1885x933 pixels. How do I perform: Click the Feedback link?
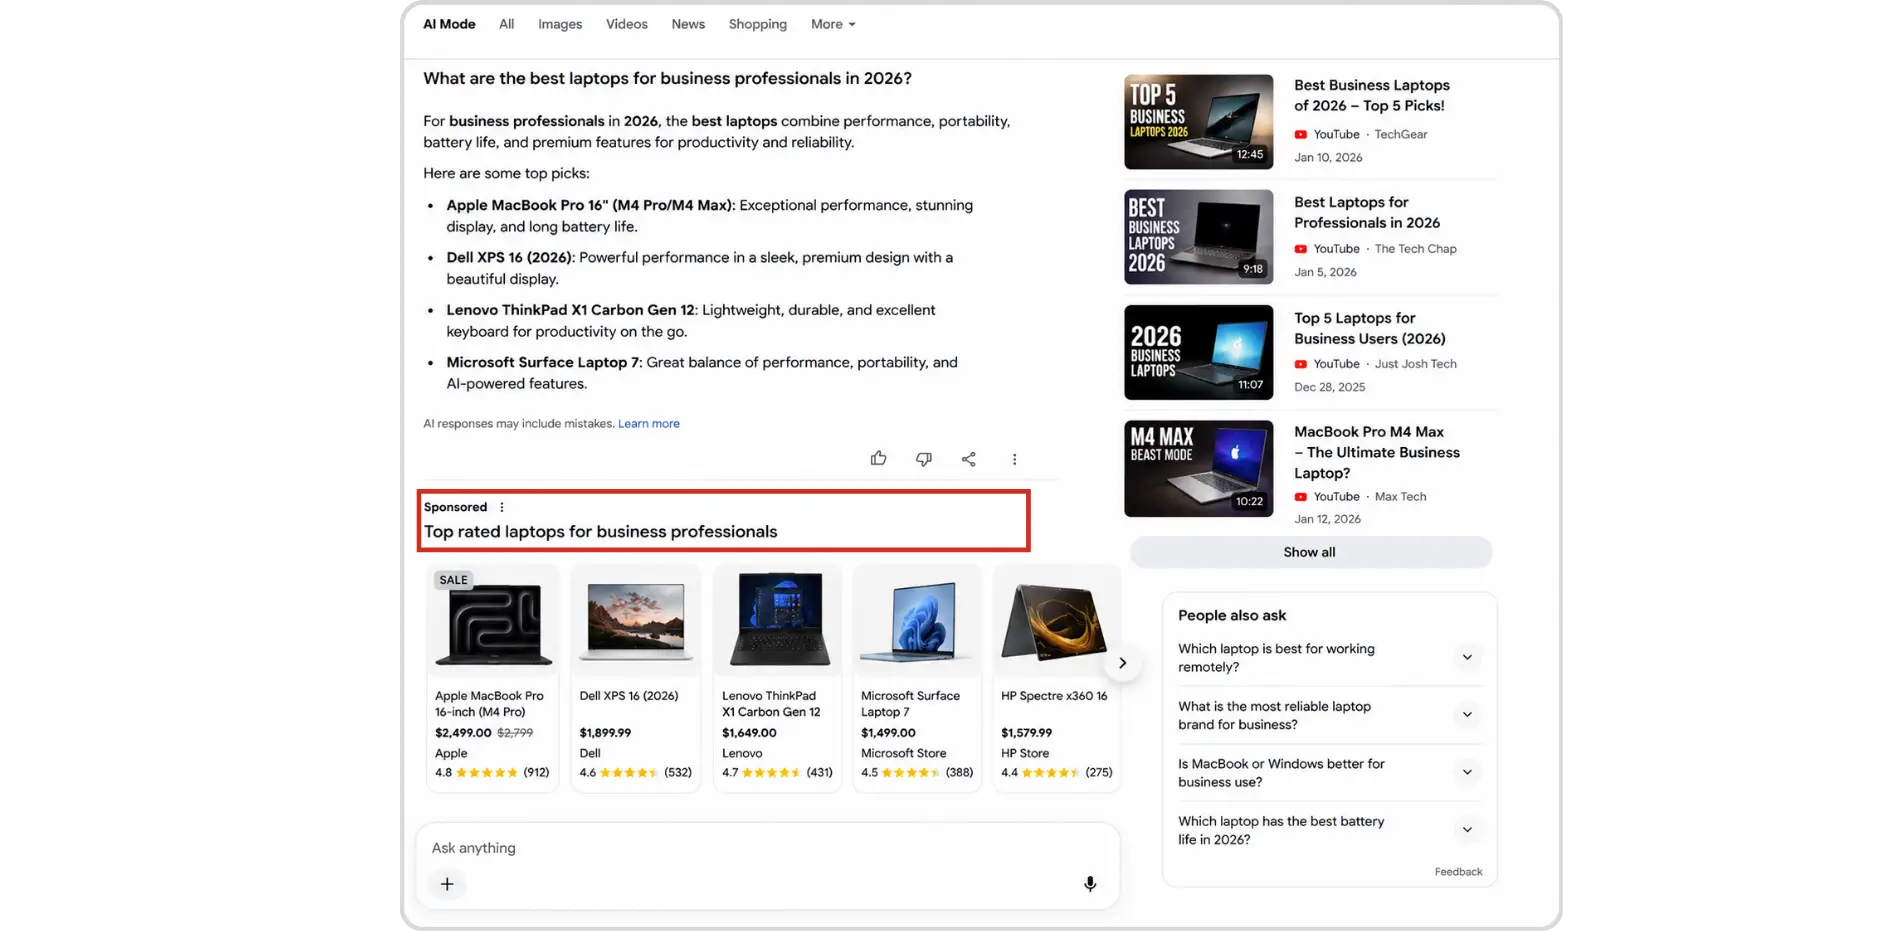pyautogui.click(x=1458, y=872)
